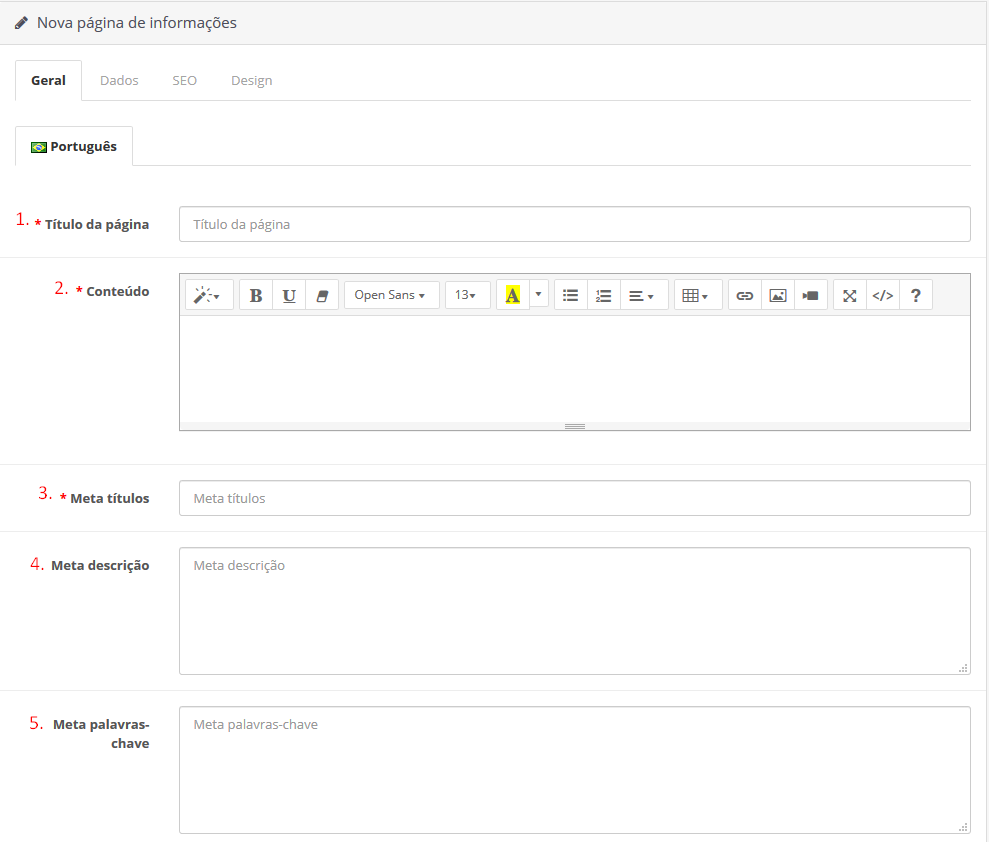Screen dimensions: 989x842
Task: Open the SEO tab
Action: 184,81
